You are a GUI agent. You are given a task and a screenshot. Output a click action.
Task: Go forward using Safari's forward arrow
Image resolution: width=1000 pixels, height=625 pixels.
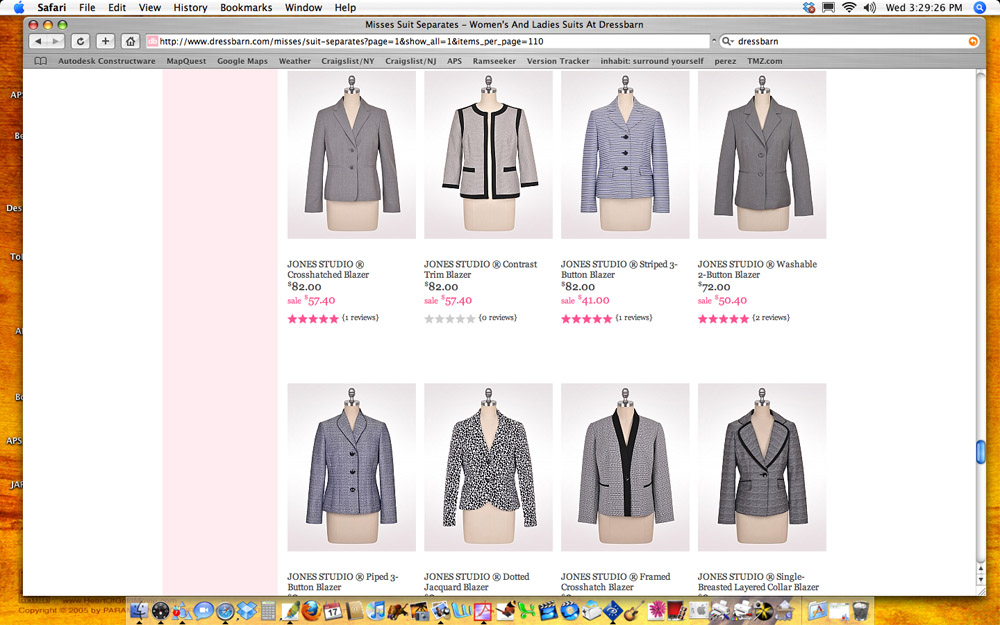(55, 41)
